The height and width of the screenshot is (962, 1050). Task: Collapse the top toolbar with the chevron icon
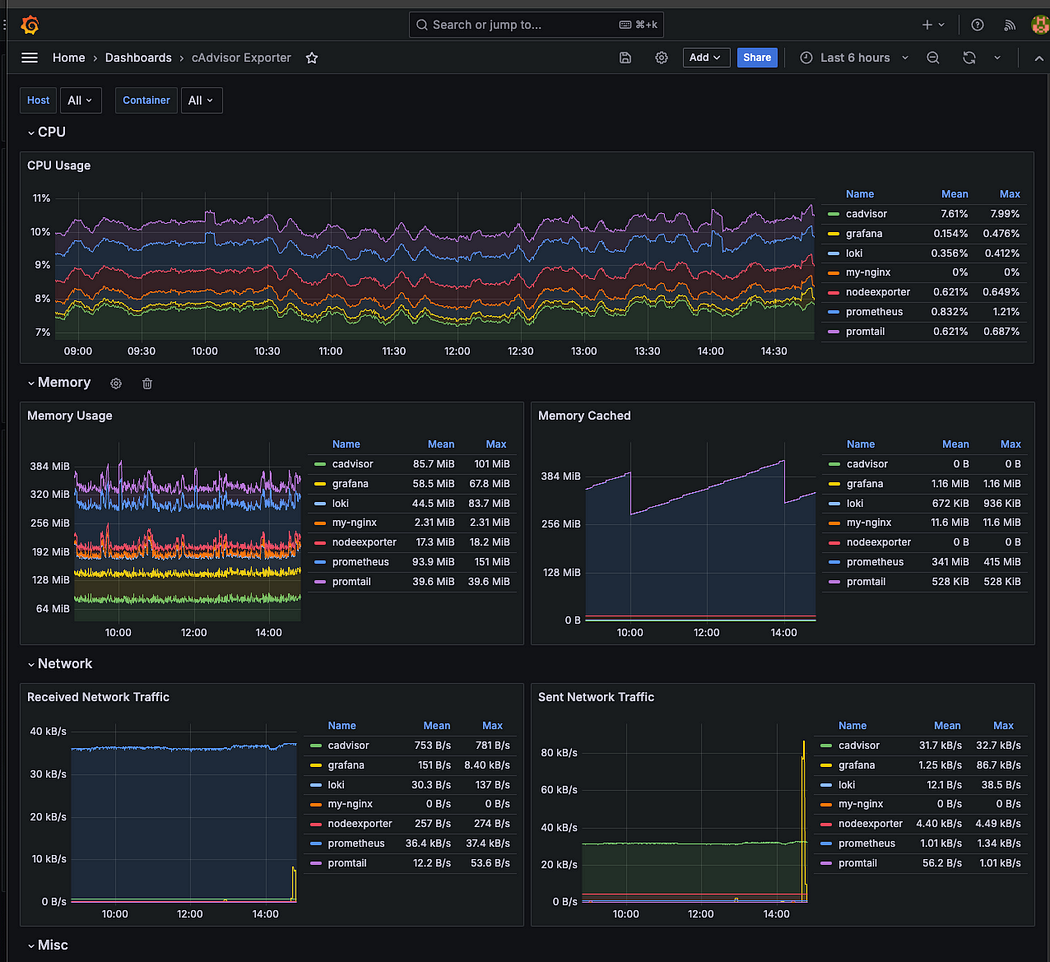pyautogui.click(x=1039, y=58)
